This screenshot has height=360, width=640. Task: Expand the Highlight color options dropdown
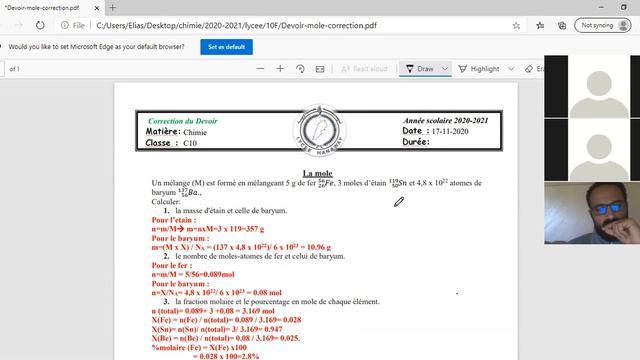(511, 69)
